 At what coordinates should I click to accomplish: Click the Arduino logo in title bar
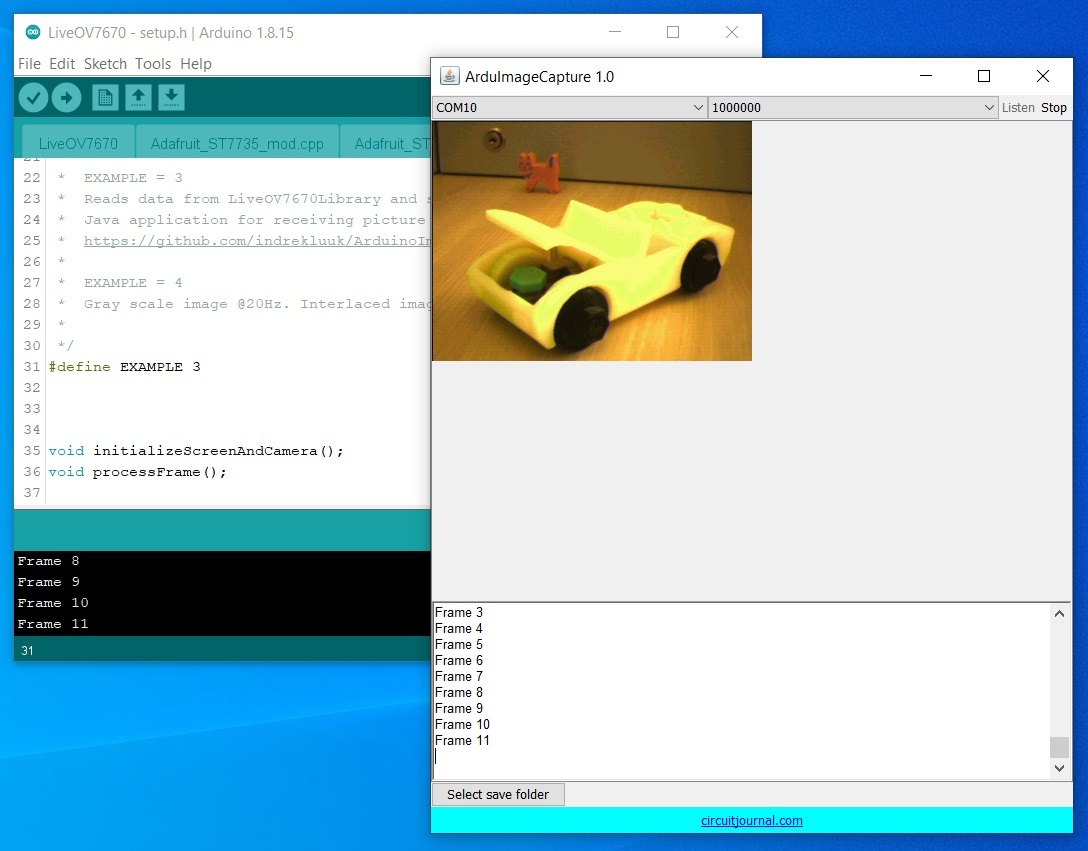click(33, 32)
